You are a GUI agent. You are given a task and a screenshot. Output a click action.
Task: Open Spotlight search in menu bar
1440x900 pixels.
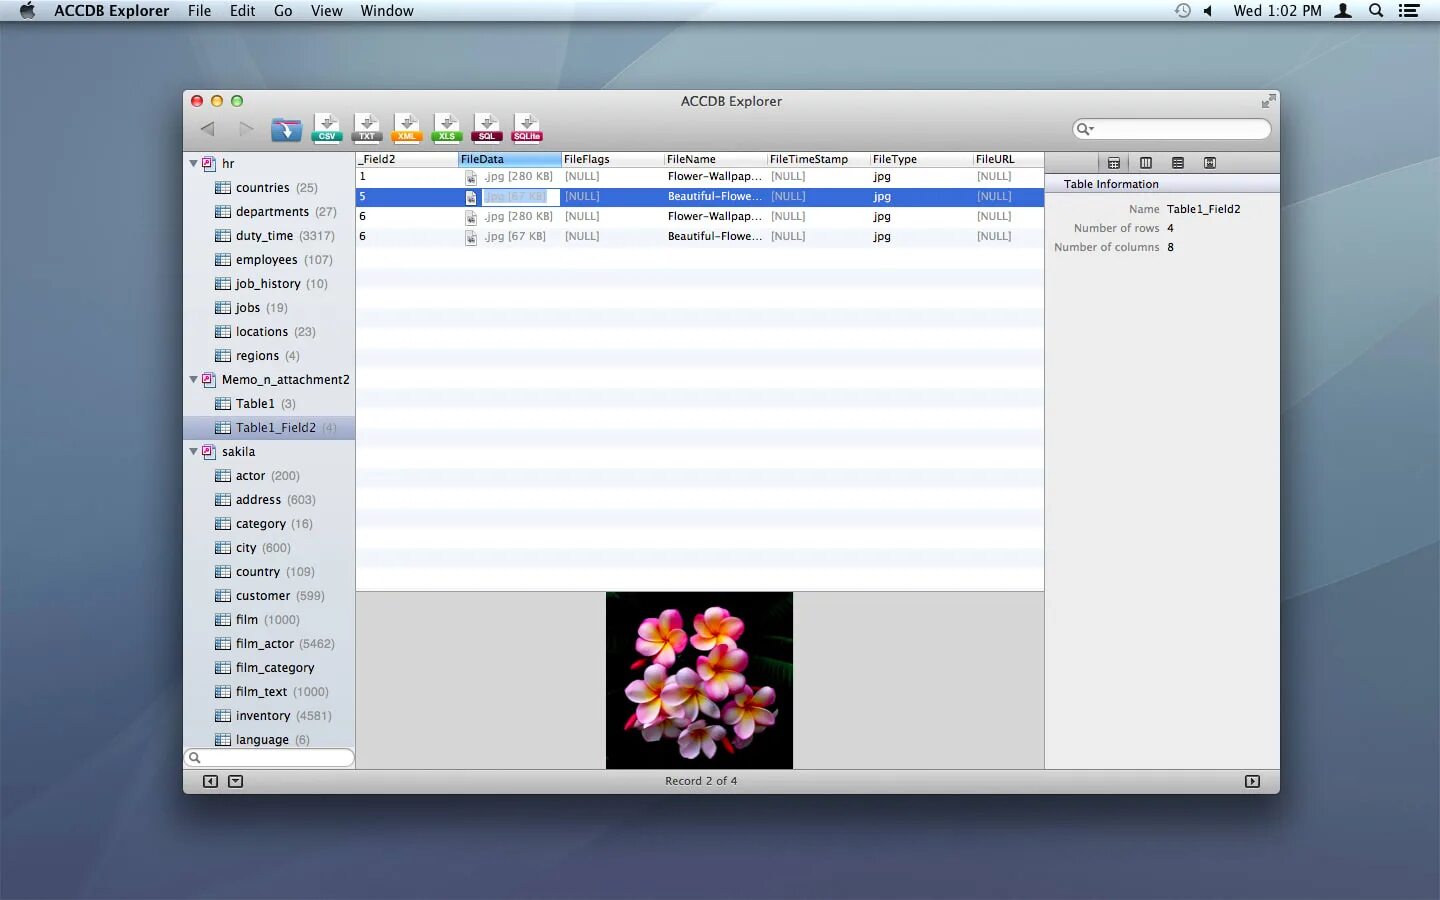pos(1376,11)
